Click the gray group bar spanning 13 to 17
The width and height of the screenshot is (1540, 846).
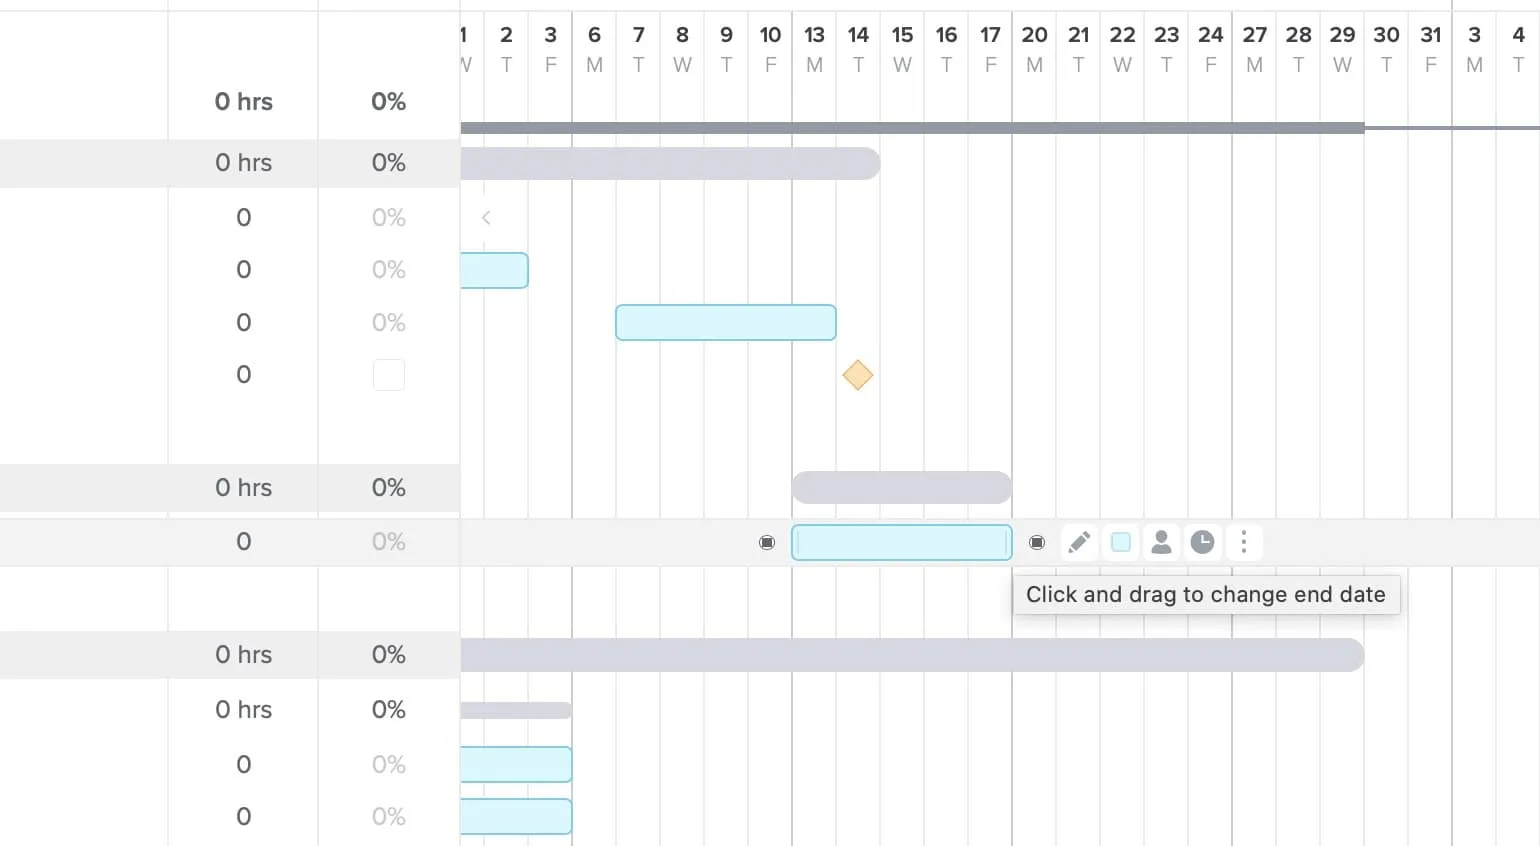902,487
